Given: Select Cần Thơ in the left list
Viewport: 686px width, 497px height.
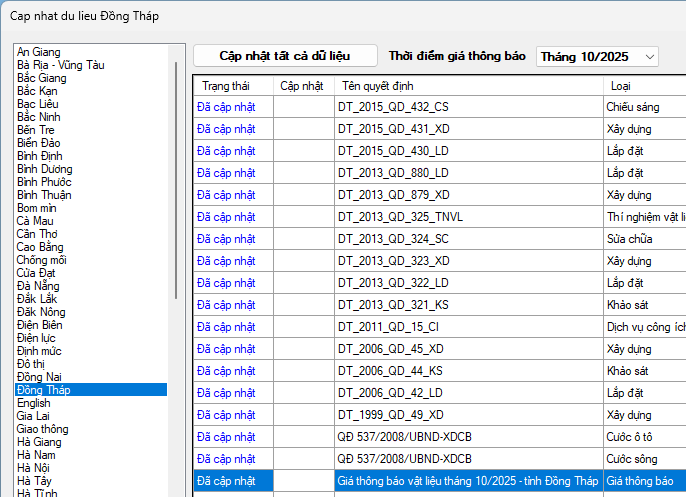Looking at the screenshot, I should click(39, 234).
